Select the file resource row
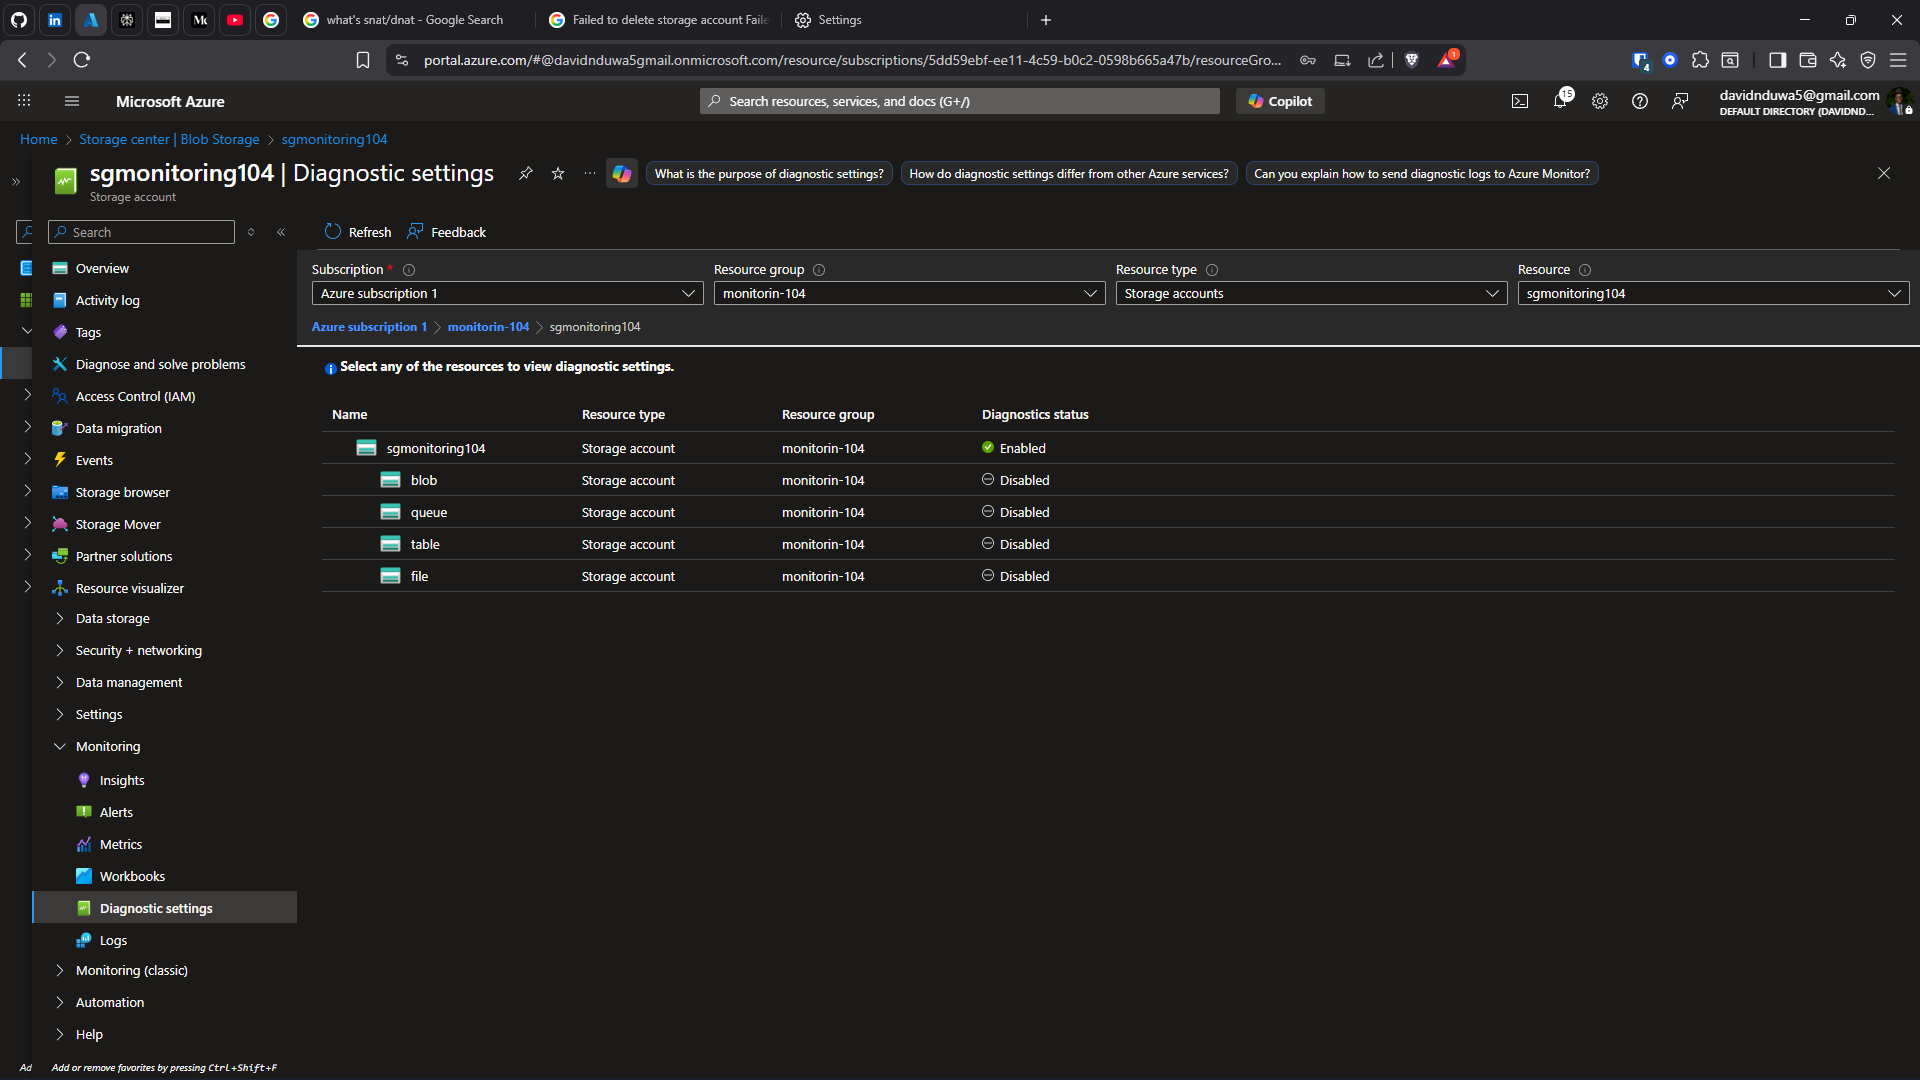Image resolution: width=1920 pixels, height=1080 pixels. (x=1108, y=576)
